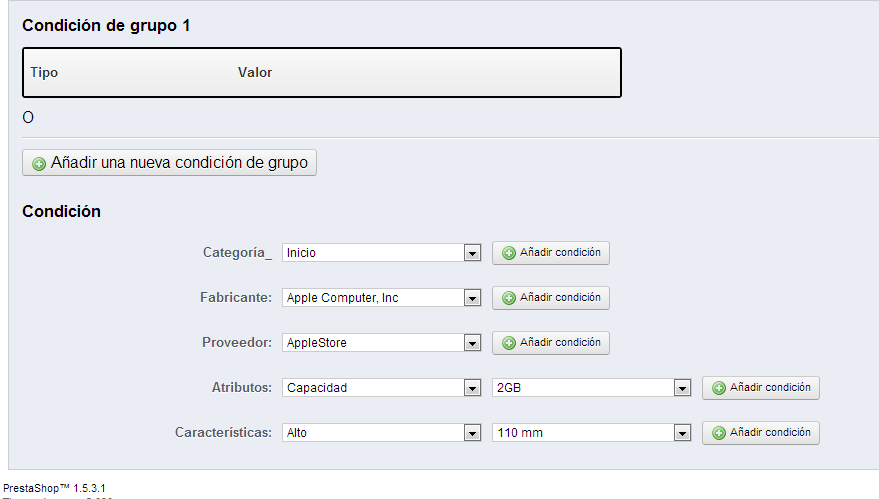This screenshot has height=499, width=879.
Task: Click the Tipo column header
Action: [44, 73]
